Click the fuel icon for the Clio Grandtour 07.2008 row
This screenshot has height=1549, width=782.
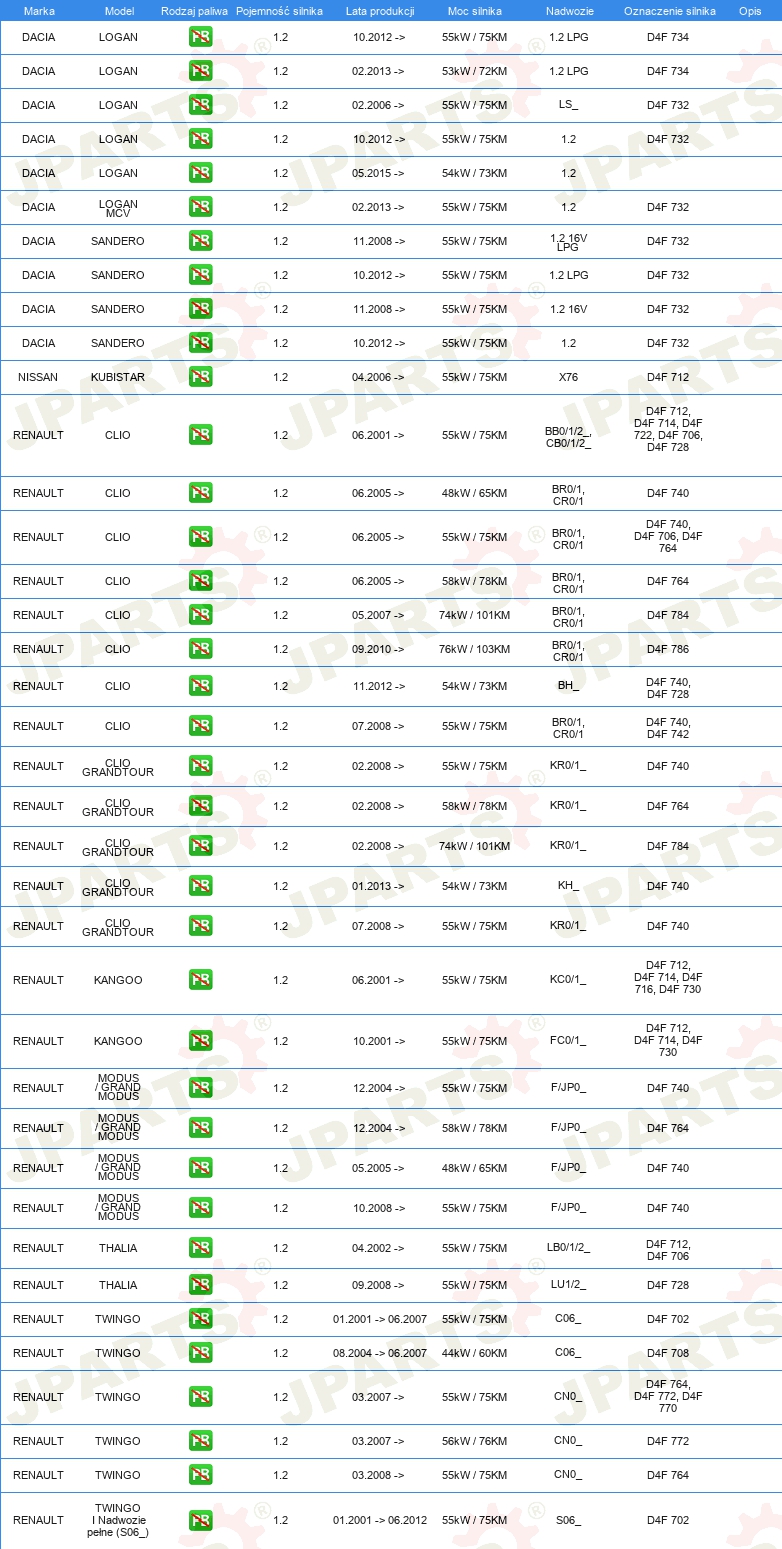point(200,926)
